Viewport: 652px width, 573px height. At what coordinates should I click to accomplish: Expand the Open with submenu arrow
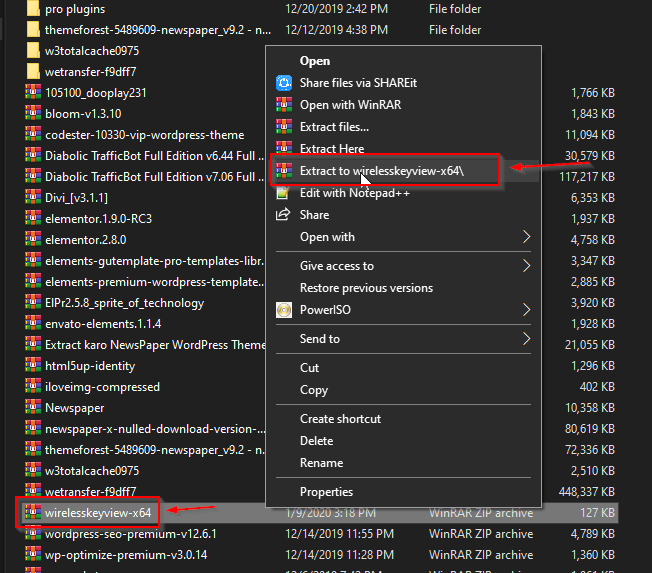pyautogui.click(x=526, y=237)
